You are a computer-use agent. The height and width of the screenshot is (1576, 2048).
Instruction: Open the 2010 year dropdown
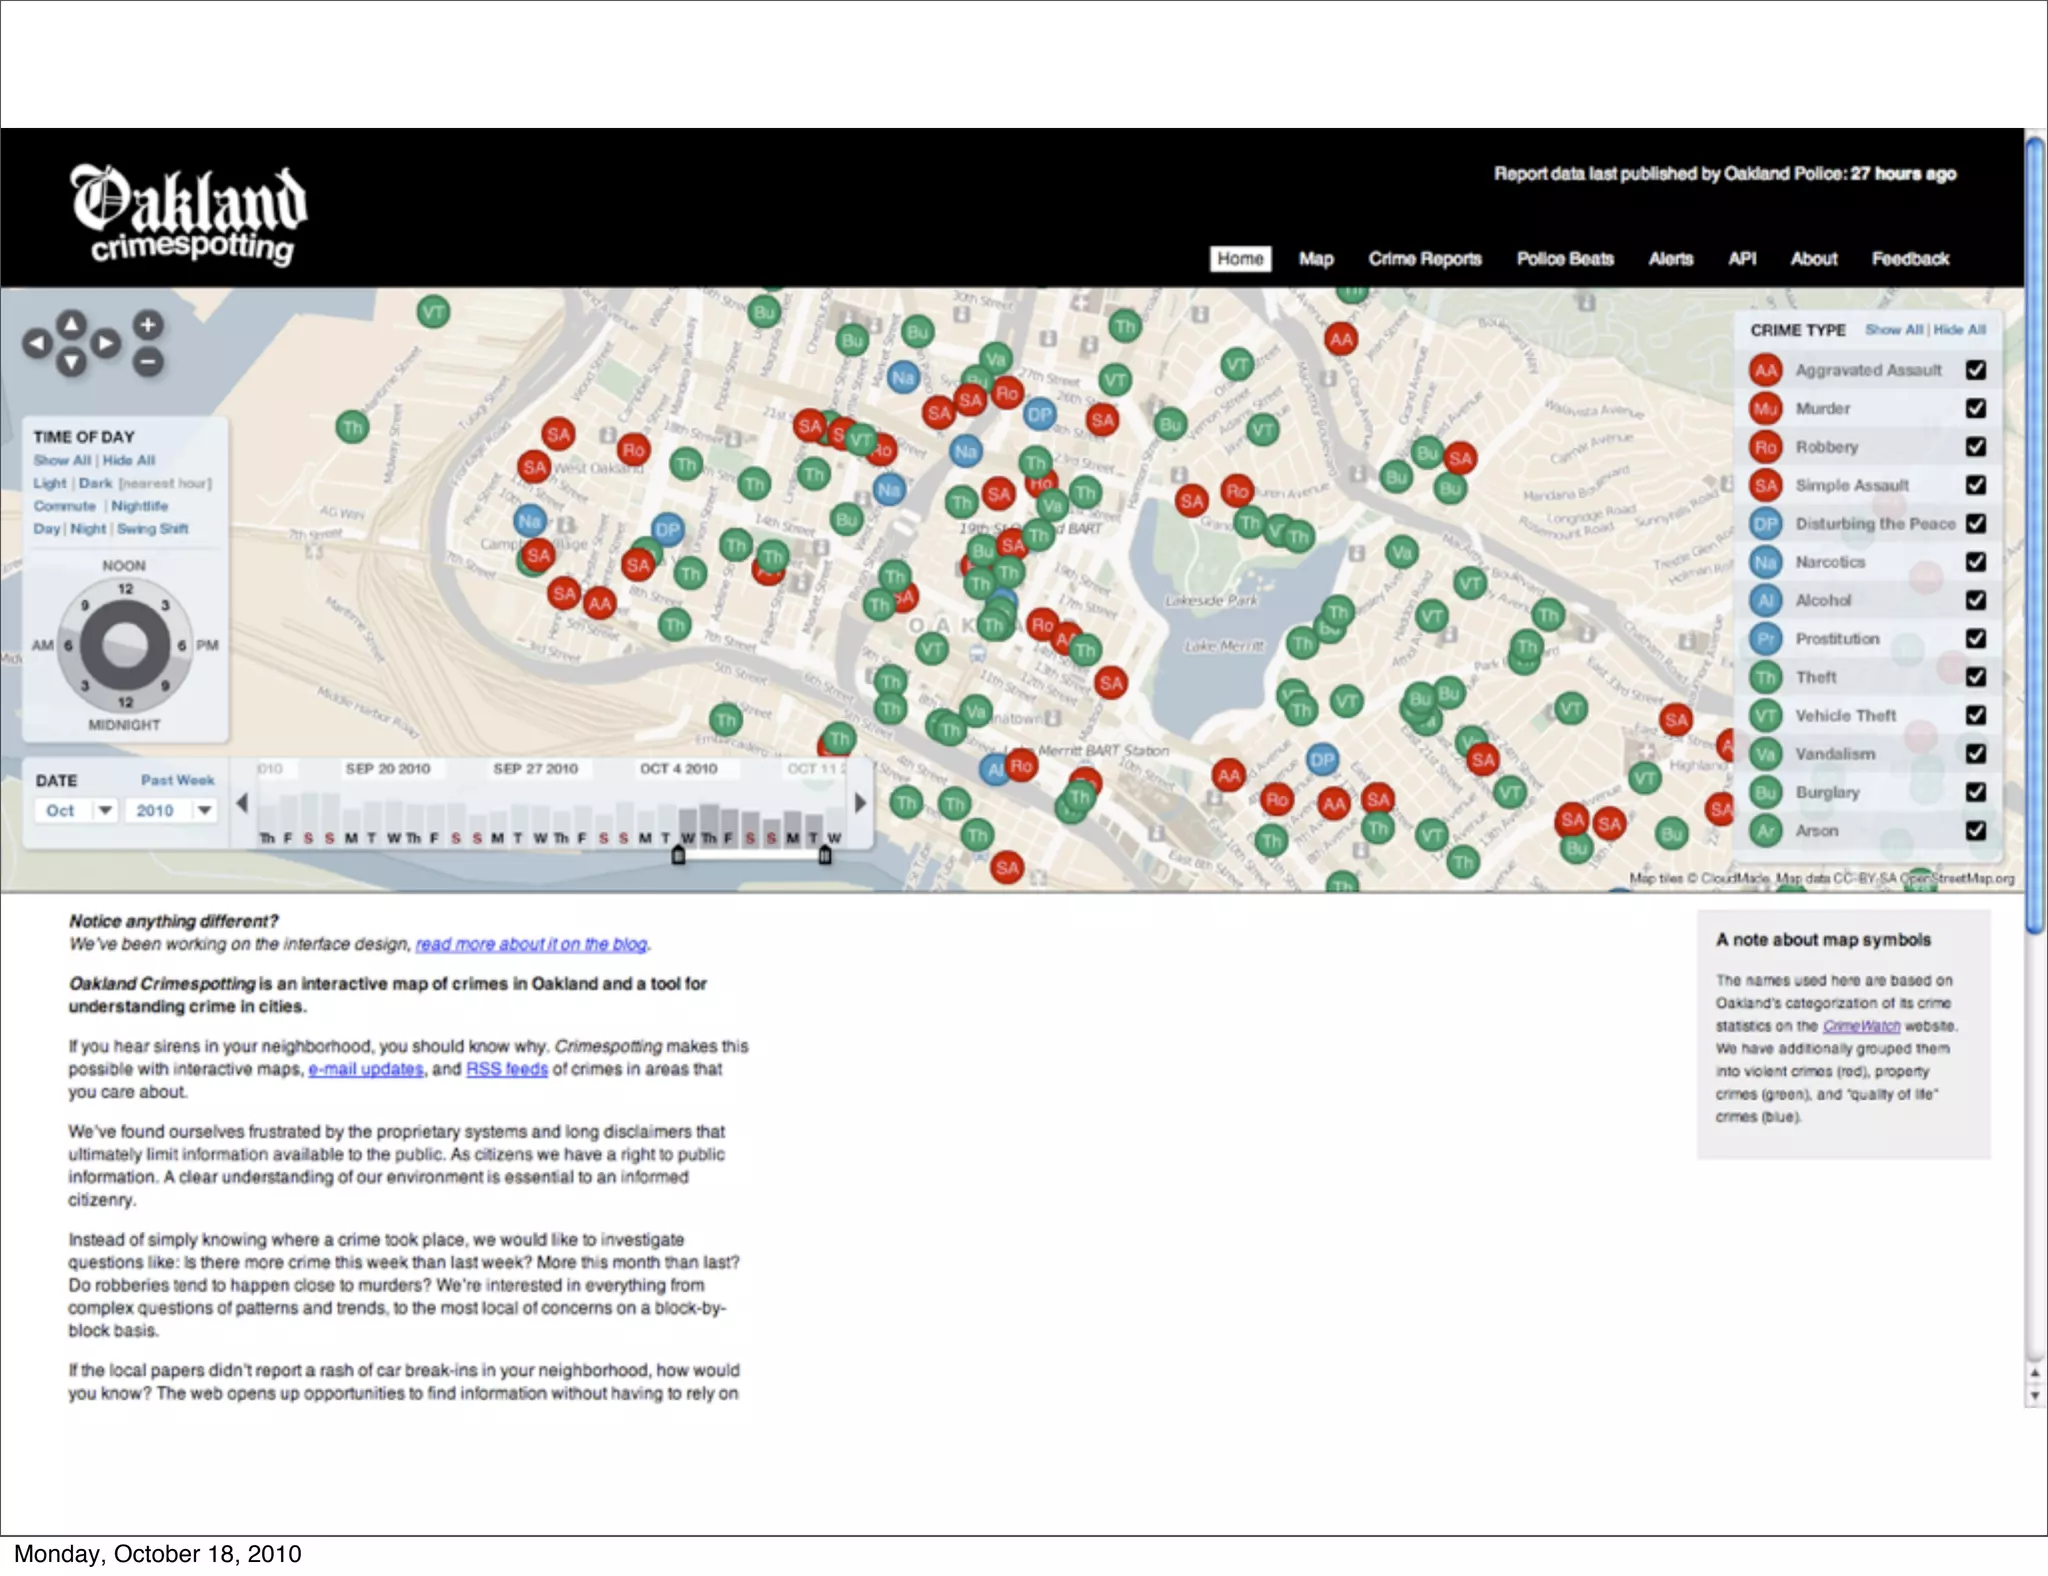[x=170, y=810]
